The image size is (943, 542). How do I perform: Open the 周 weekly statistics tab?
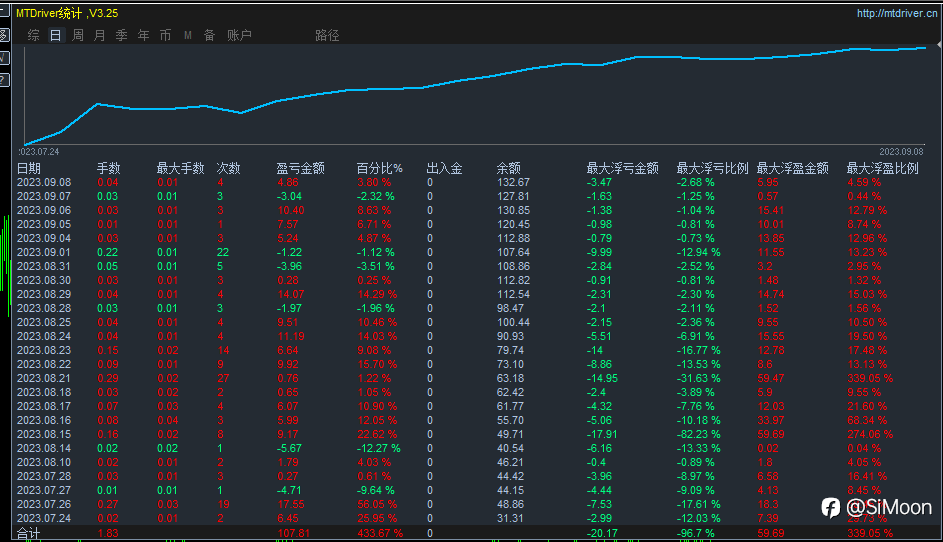(x=78, y=35)
